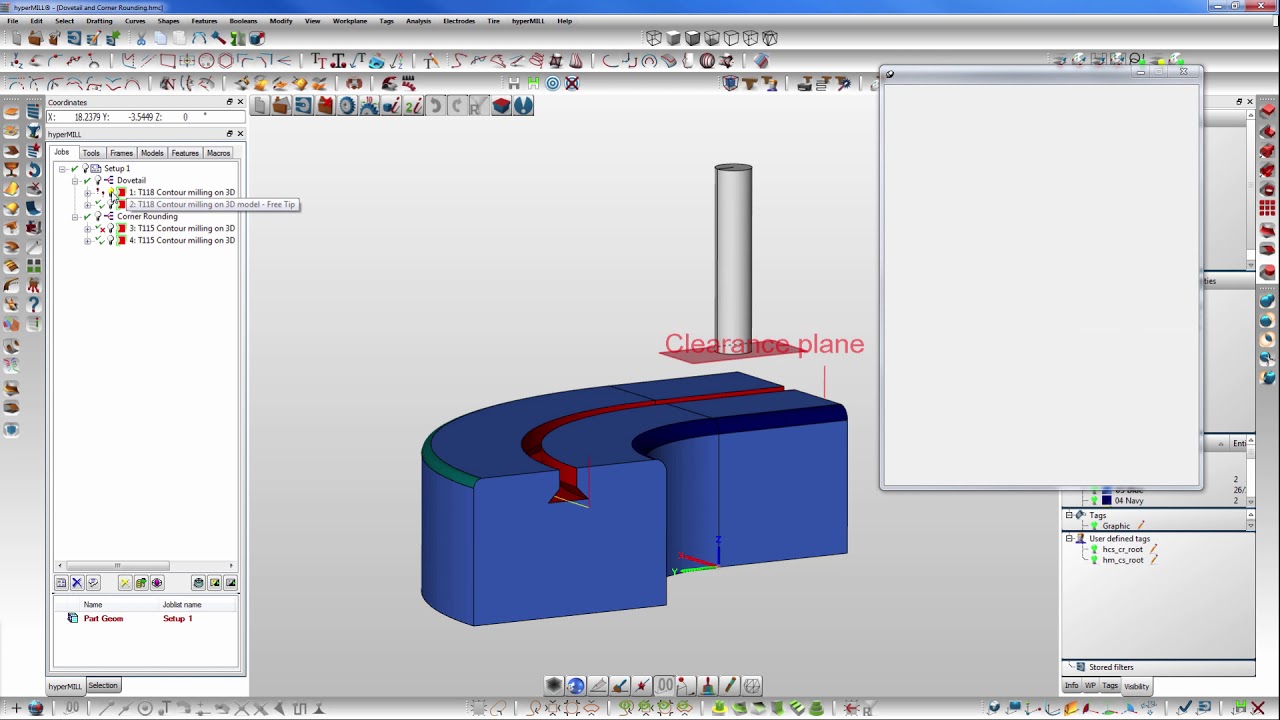Click the hyperMILL '2i' info icon

coord(413,106)
